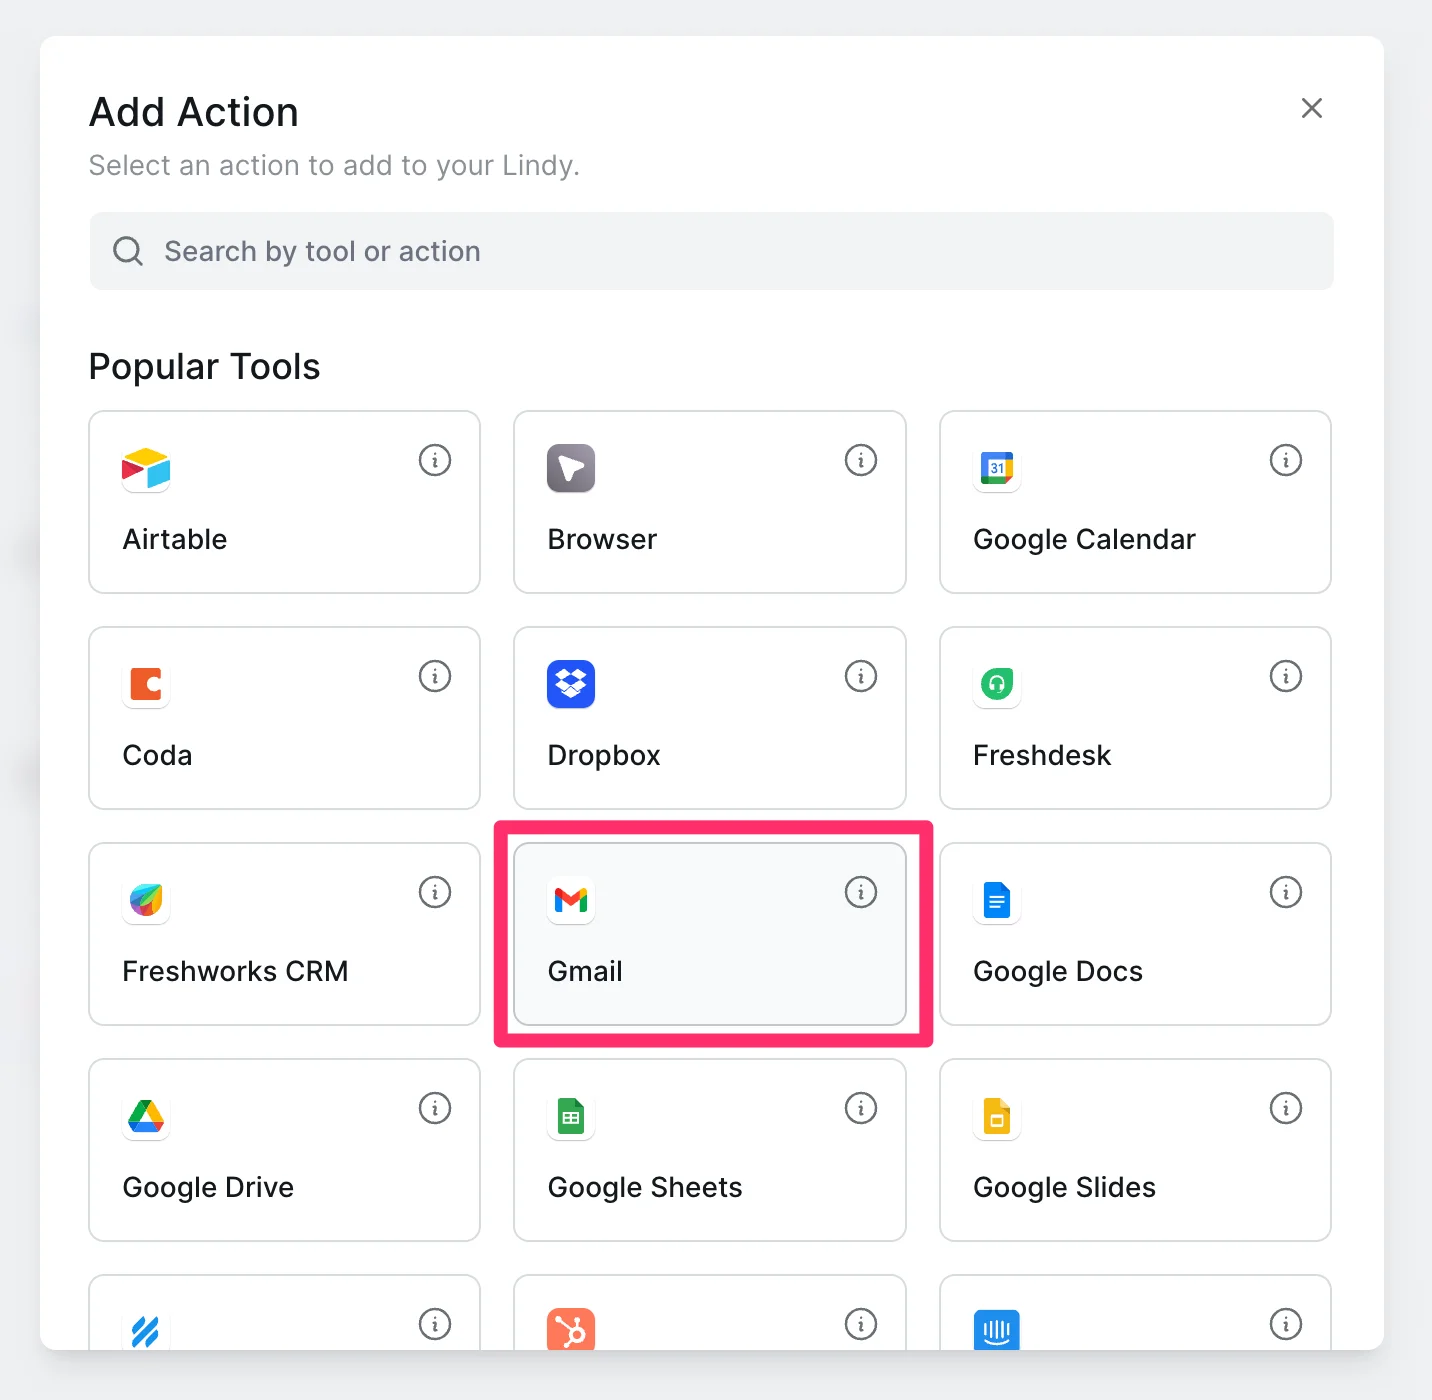Pick the Google Slides label
Screen dimensions: 1432x1400
tap(1064, 1188)
